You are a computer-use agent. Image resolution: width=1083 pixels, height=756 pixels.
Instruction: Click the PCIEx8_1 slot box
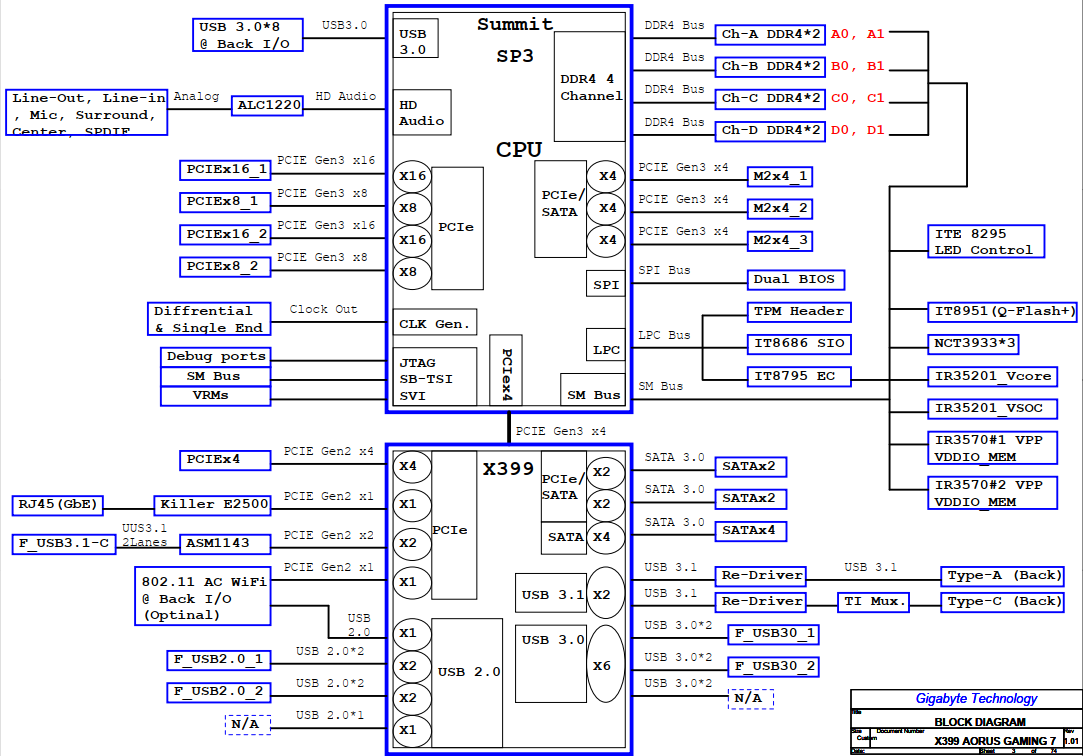click(x=224, y=202)
